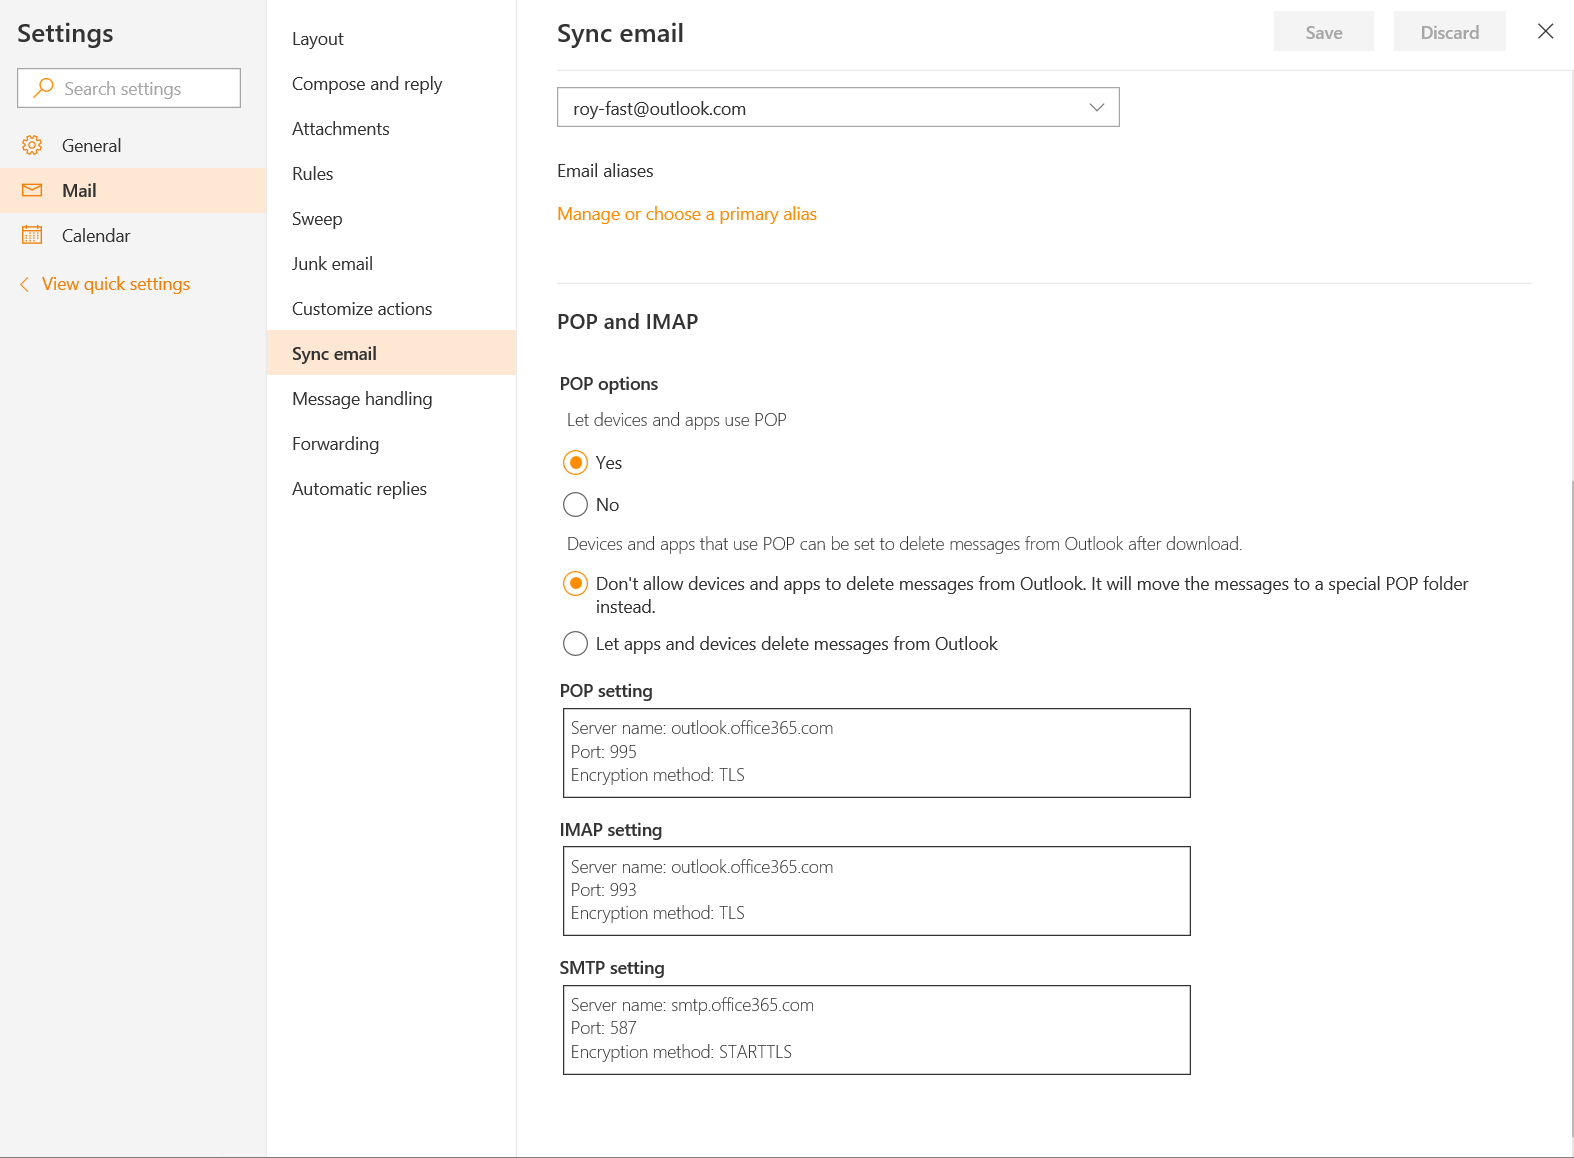Click the search magnifier icon

tap(43, 88)
